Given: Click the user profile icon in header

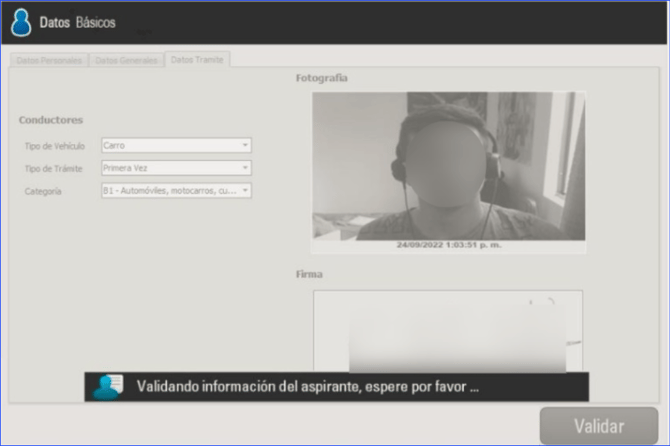Looking at the screenshot, I should 21,22.
